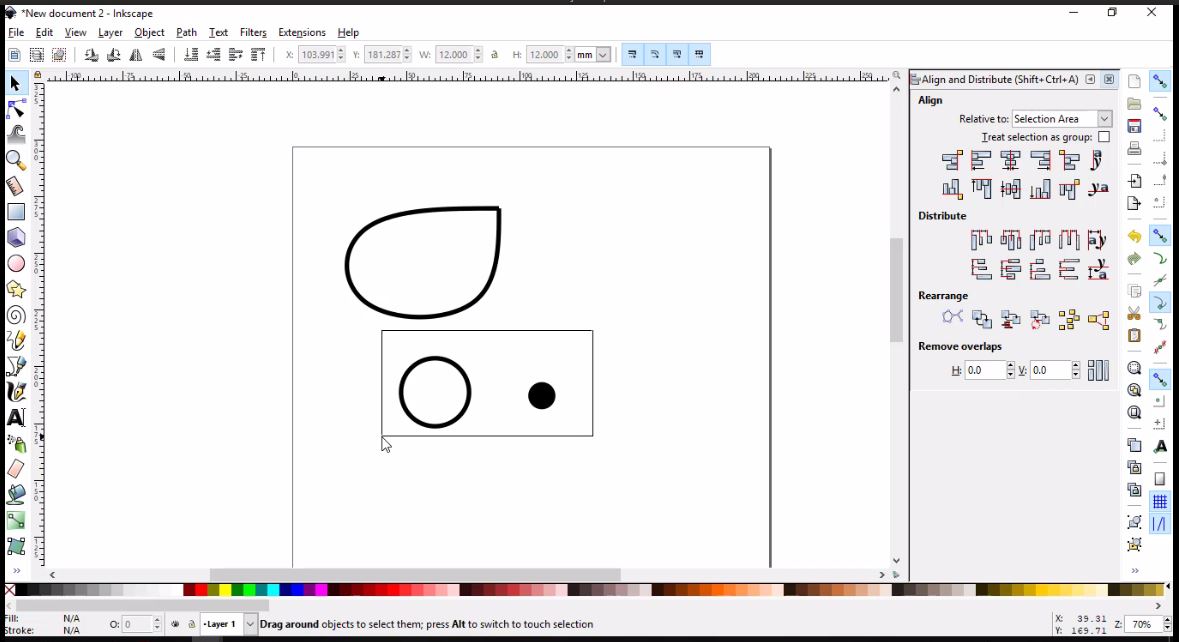Open the Relative to Selection Area dropdown
Image resolution: width=1179 pixels, height=642 pixels.
pyautogui.click(x=1062, y=119)
